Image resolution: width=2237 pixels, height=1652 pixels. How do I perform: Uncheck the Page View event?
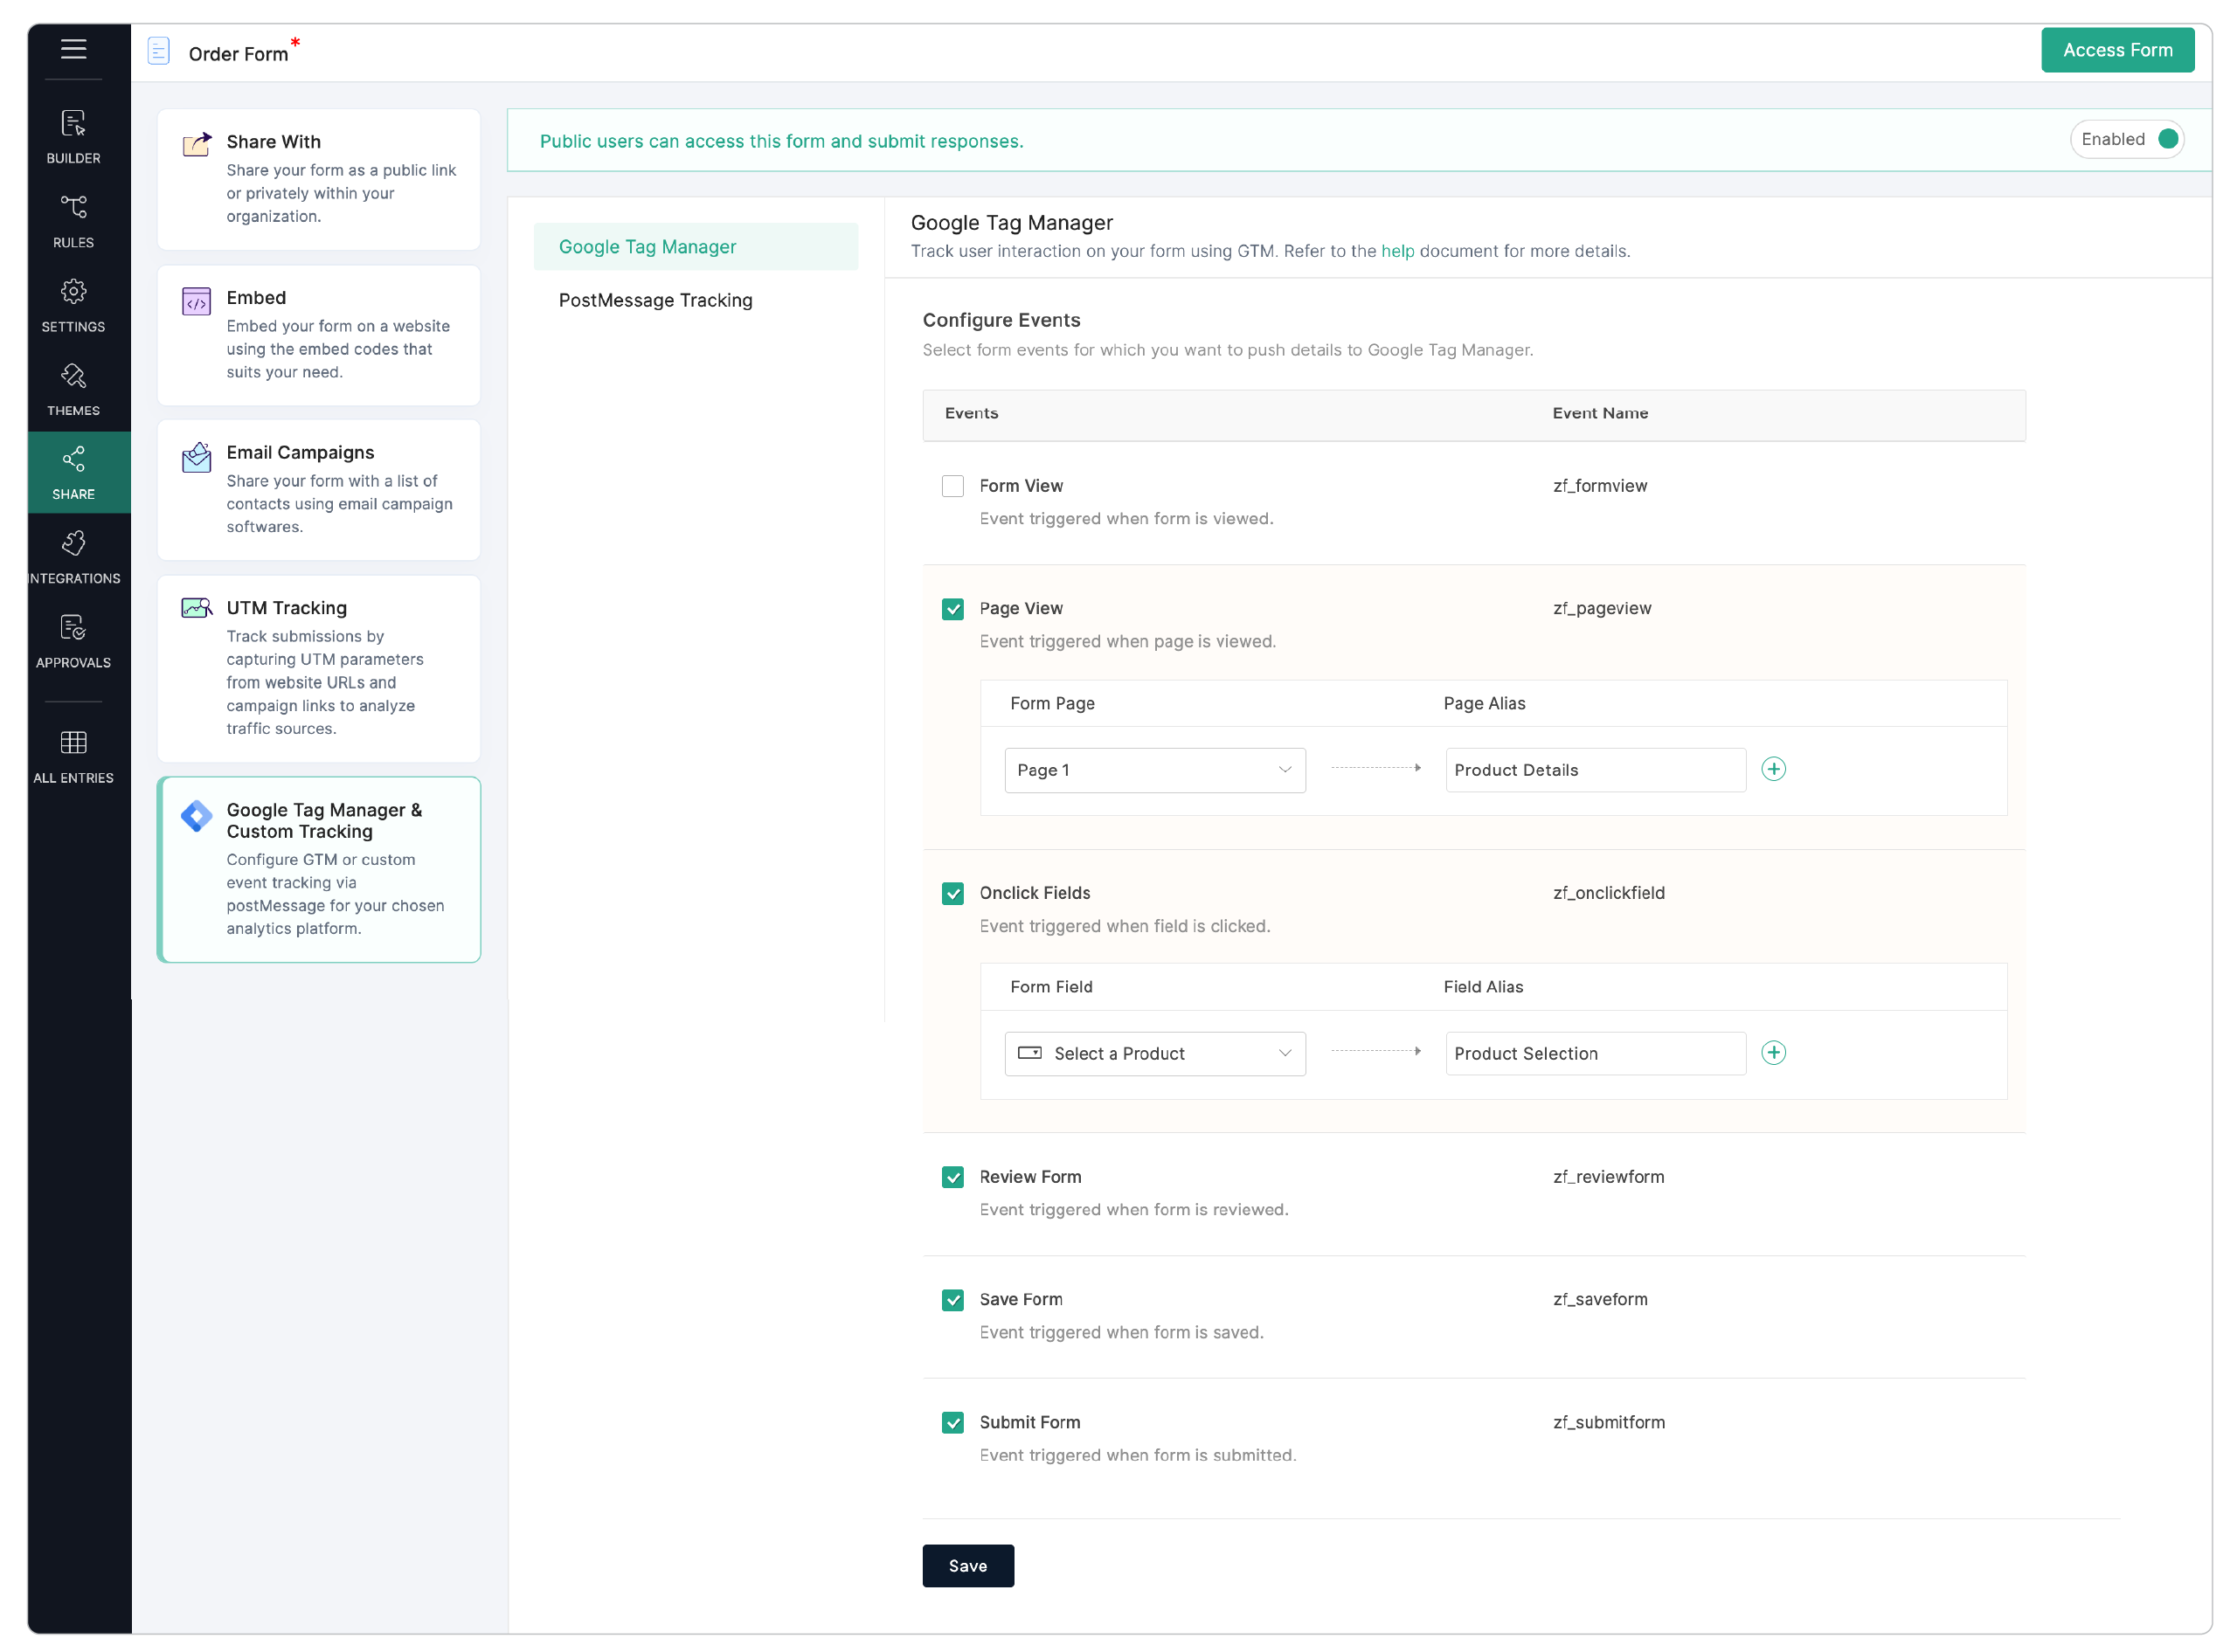coord(953,609)
